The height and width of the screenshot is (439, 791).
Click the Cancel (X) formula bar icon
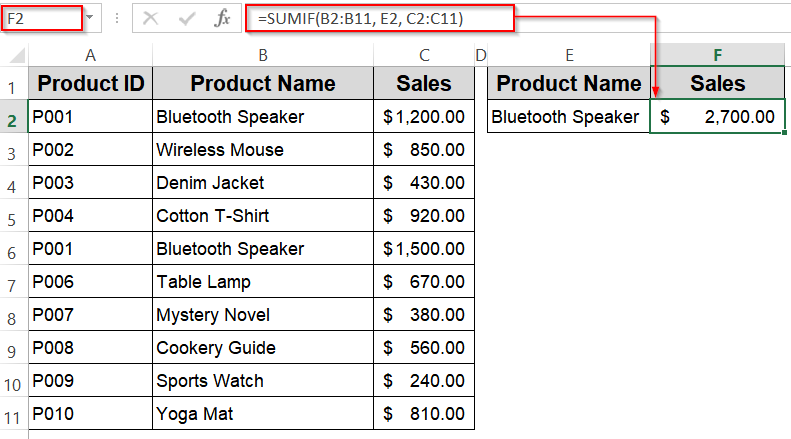coord(150,18)
